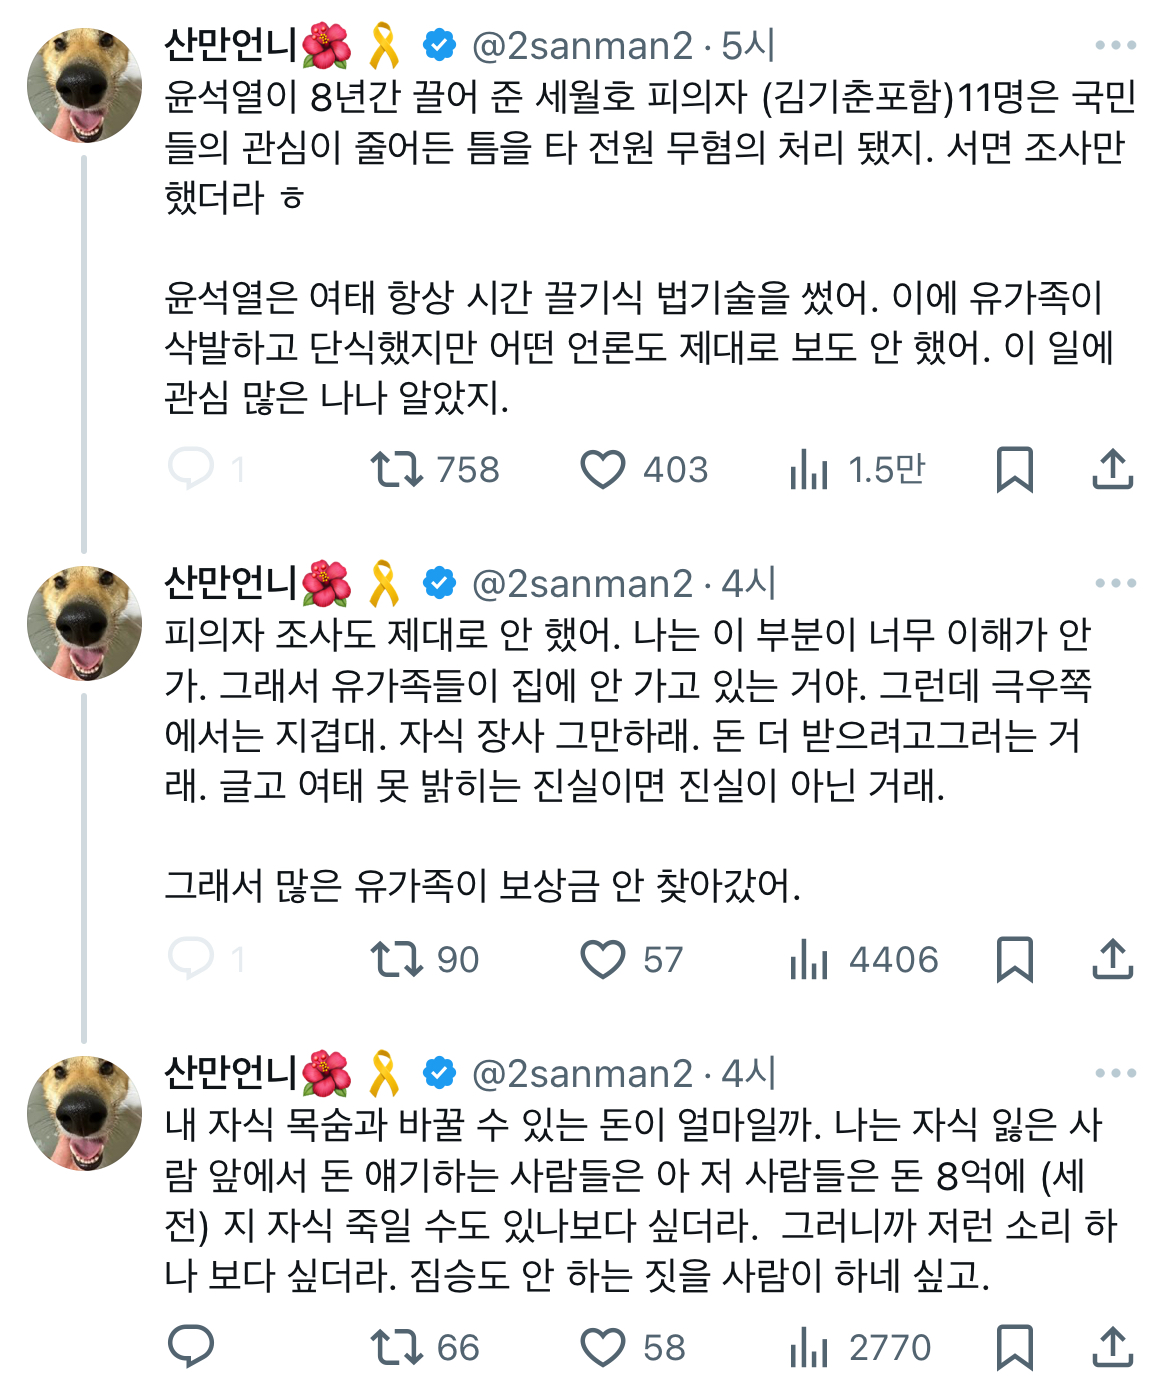Like the first tweet with 403 likes
This screenshot has height=1400, width=1170.
point(603,469)
